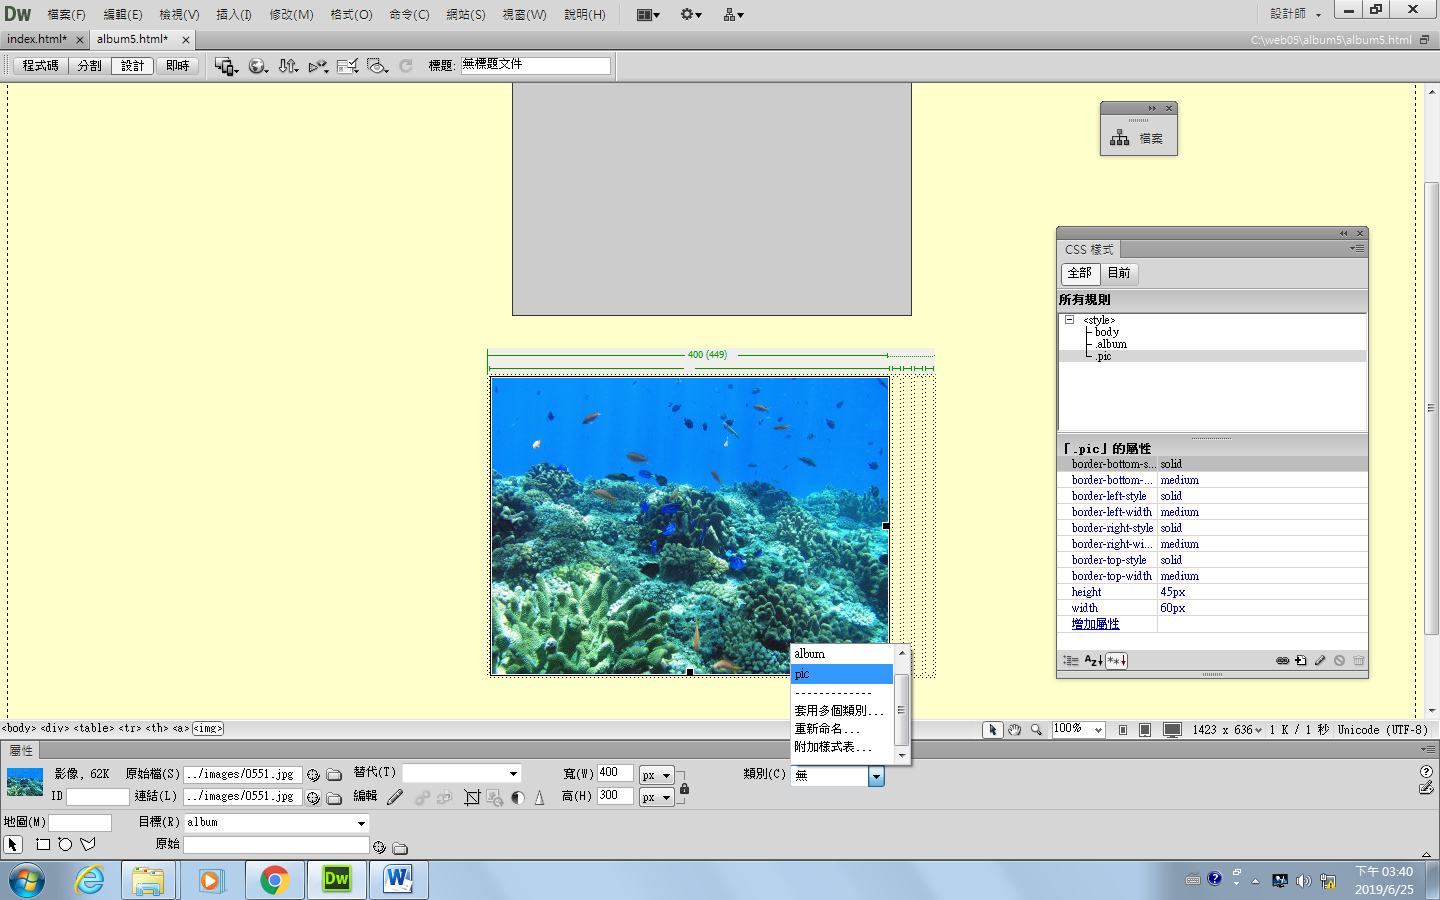Click the edit image pencil icon

pyautogui.click(x=395, y=797)
